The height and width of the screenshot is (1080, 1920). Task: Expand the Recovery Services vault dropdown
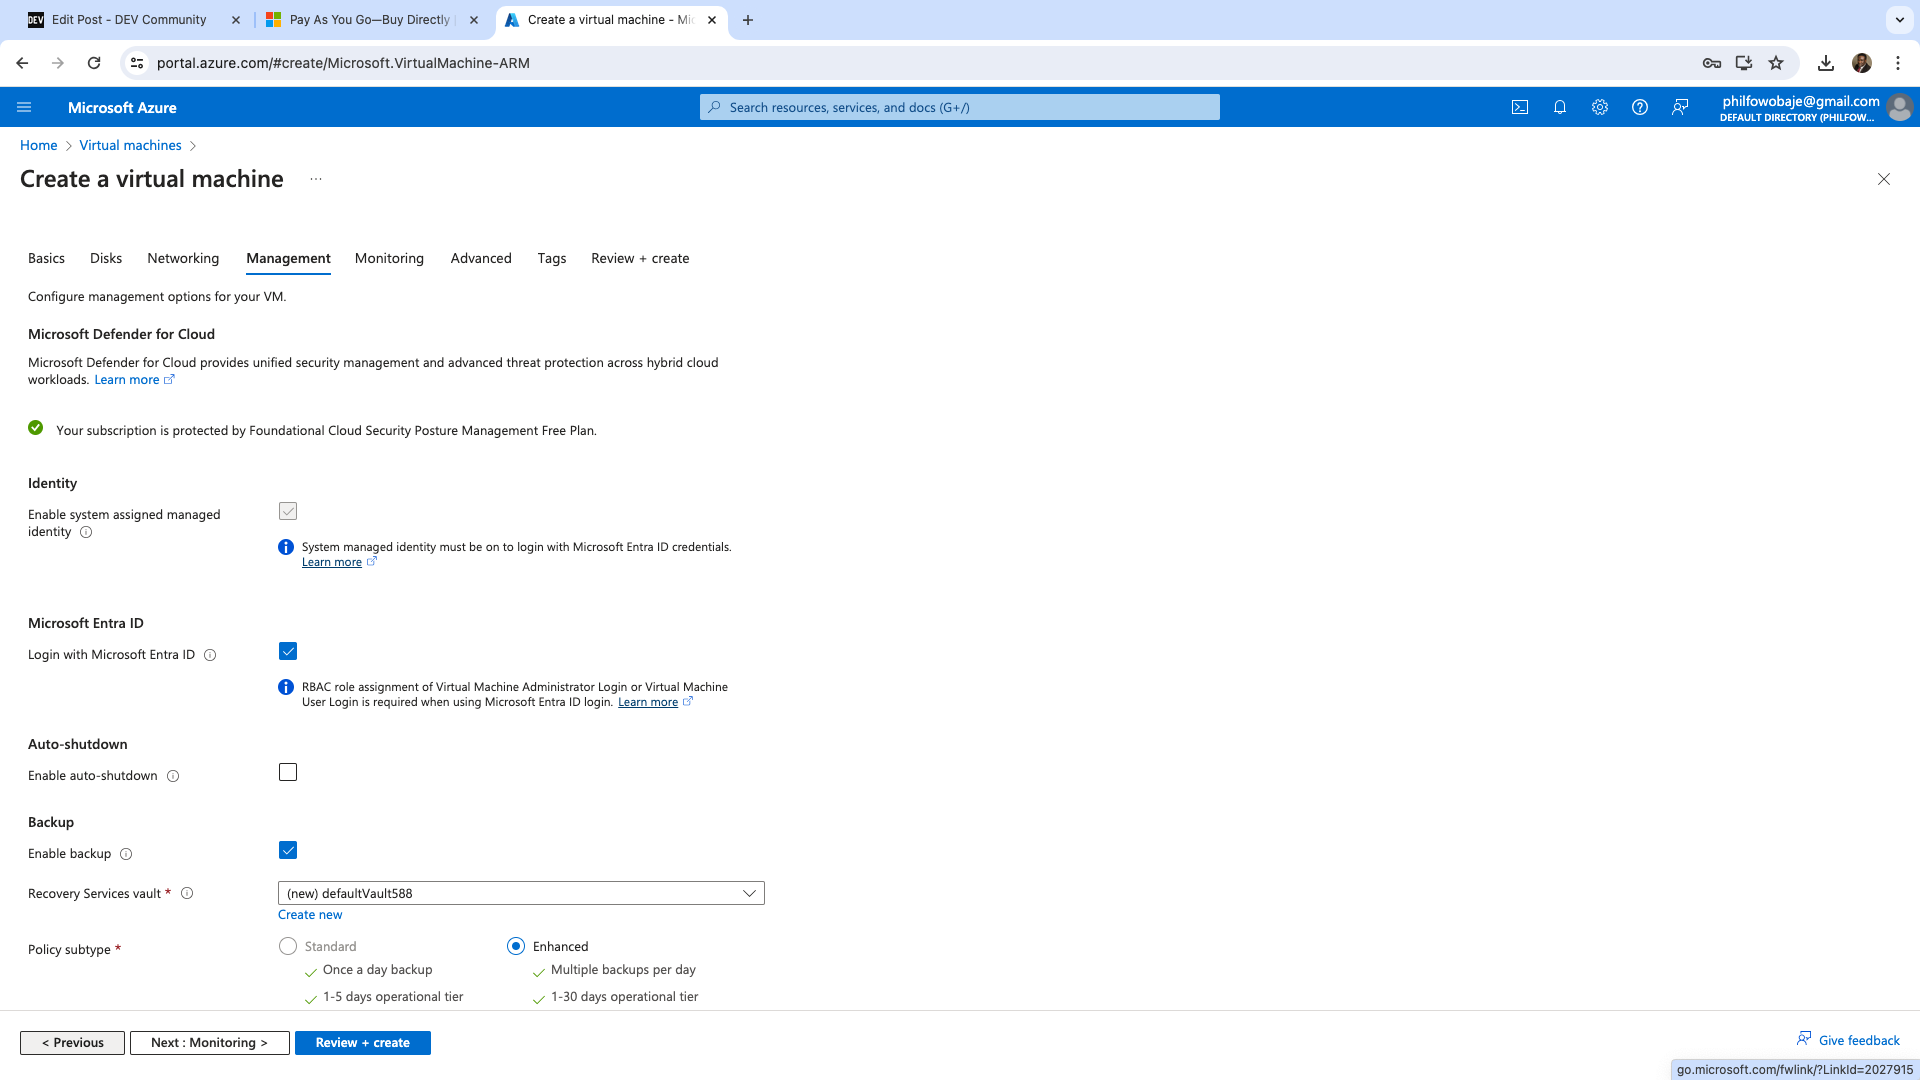tap(521, 893)
